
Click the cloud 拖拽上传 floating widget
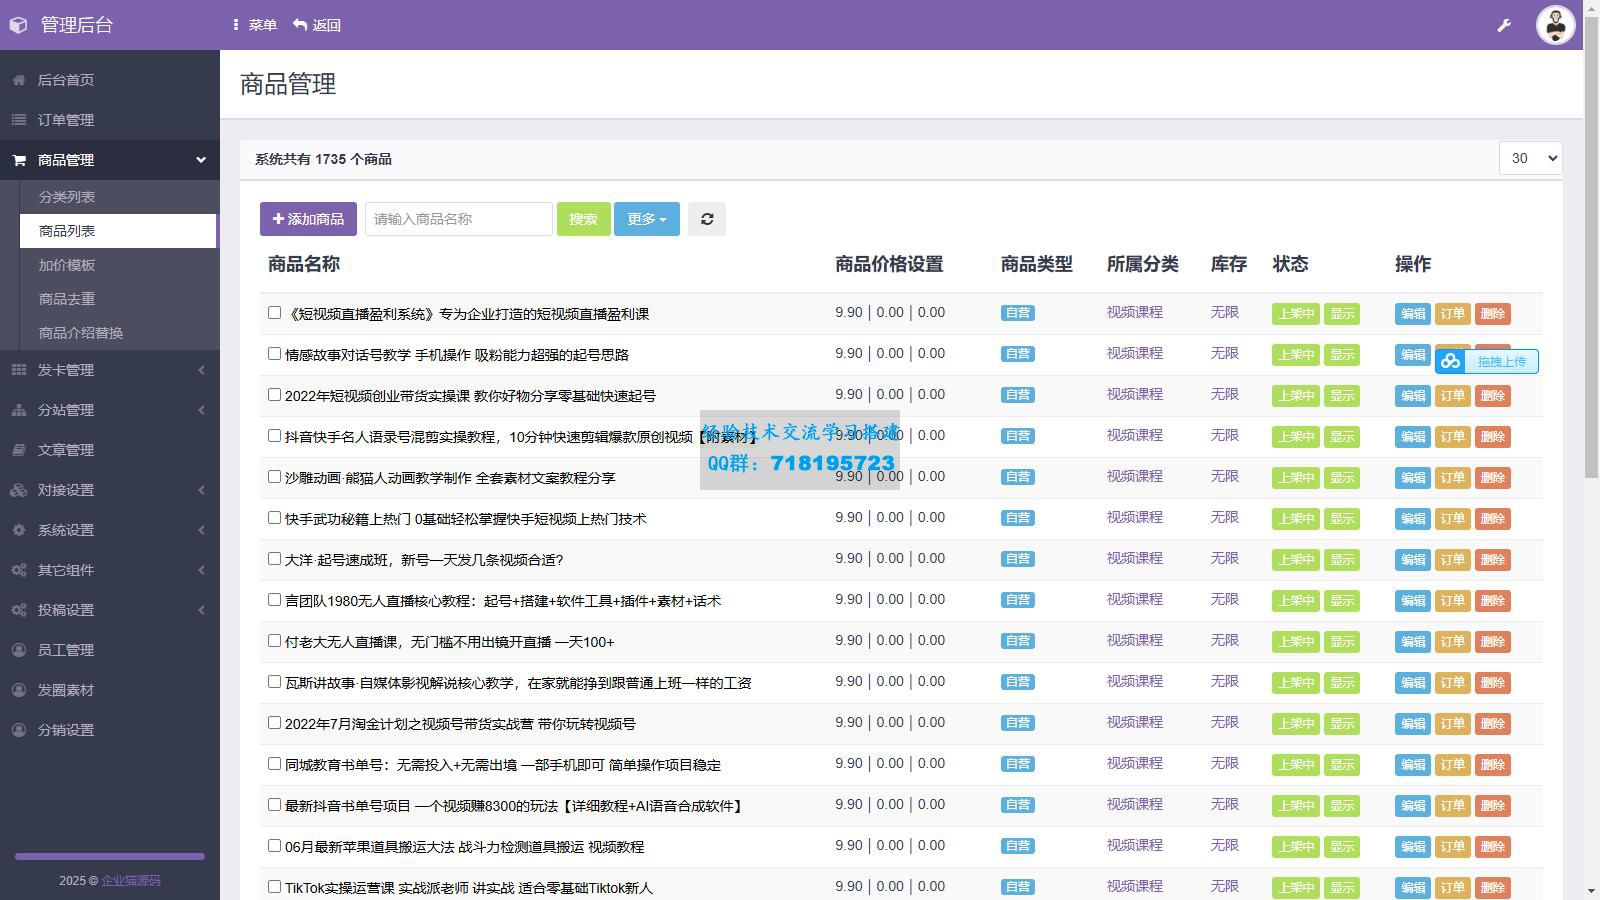click(x=1487, y=361)
